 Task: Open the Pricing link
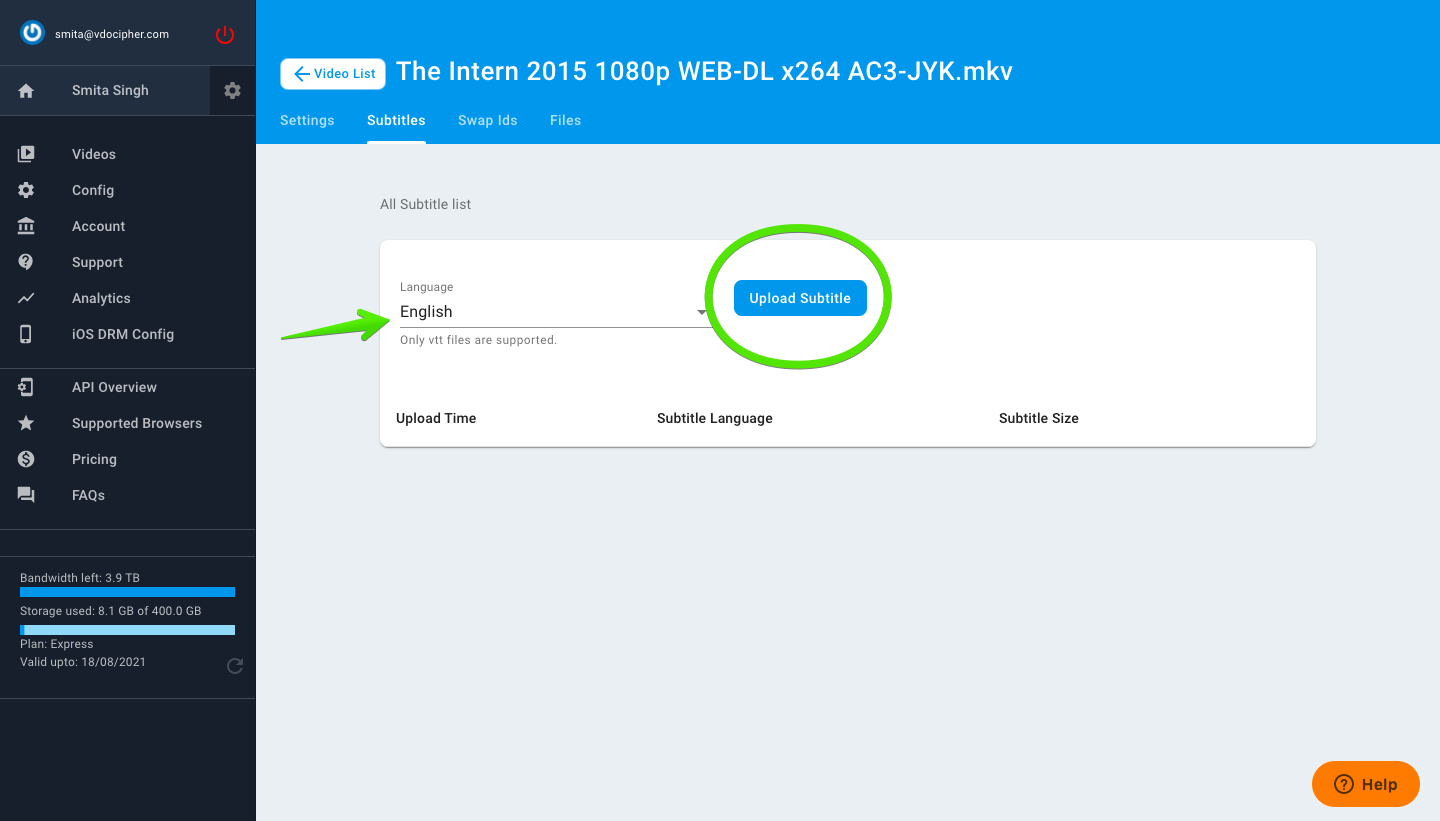click(x=94, y=459)
